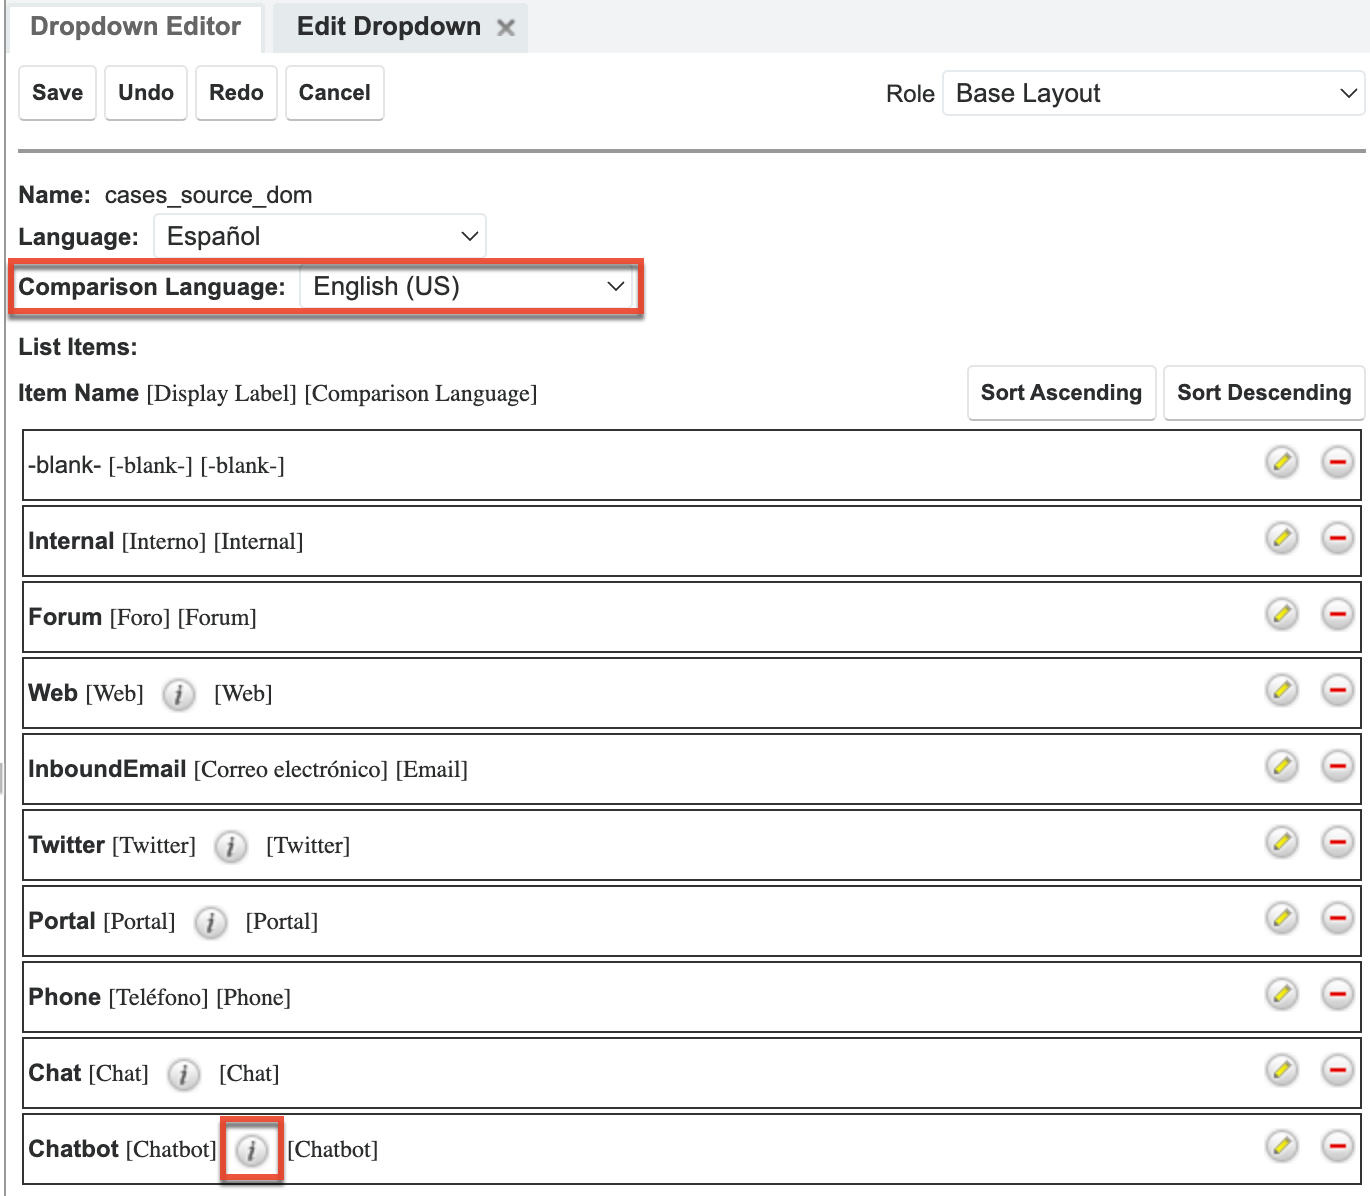Open the Language dropdown showing Español
This screenshot has width=1370, height=1196.
click(x=320, y=237)
